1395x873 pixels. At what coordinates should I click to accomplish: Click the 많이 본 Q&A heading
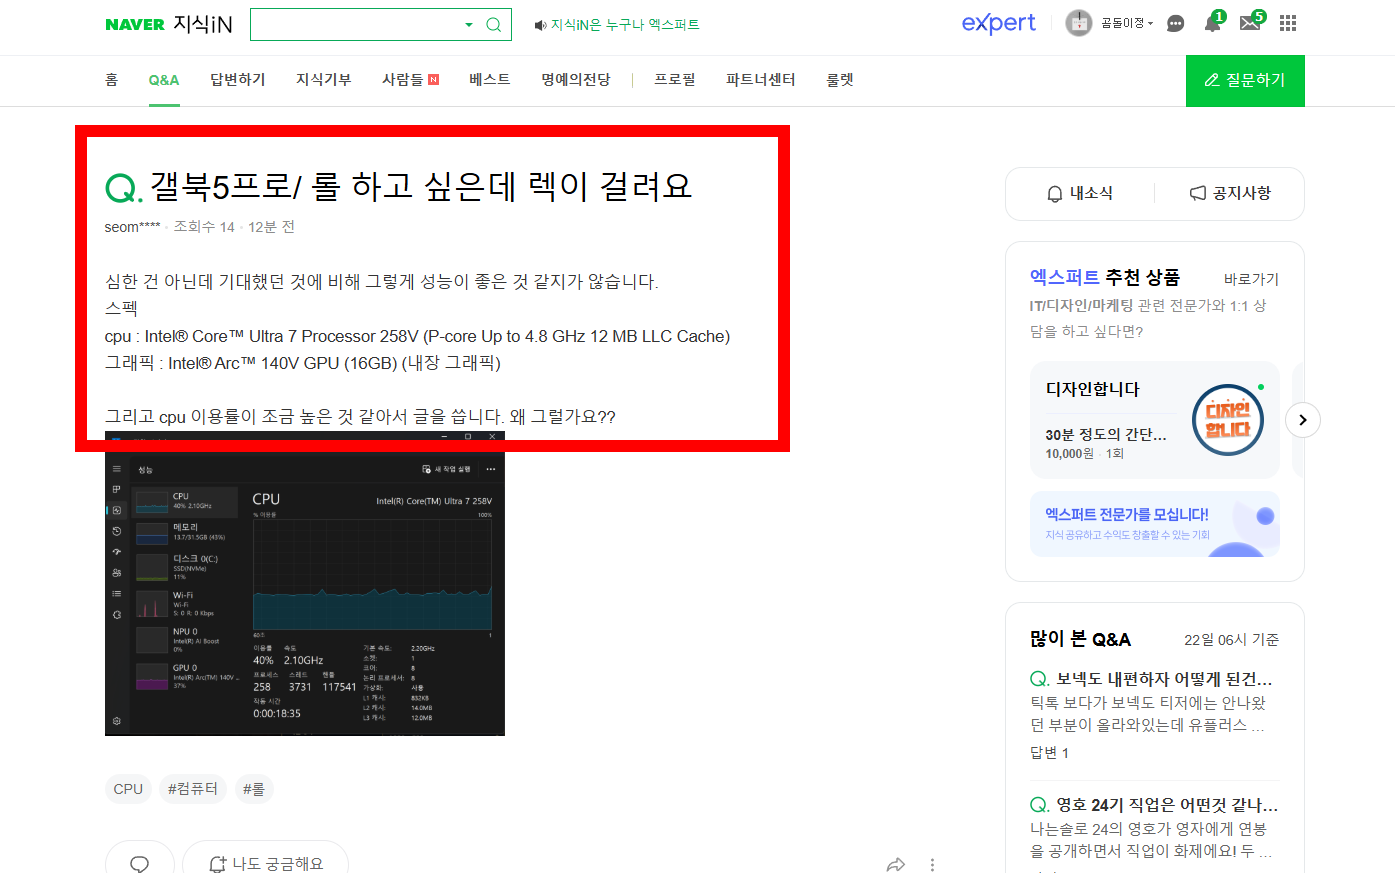pos(1080,640)
